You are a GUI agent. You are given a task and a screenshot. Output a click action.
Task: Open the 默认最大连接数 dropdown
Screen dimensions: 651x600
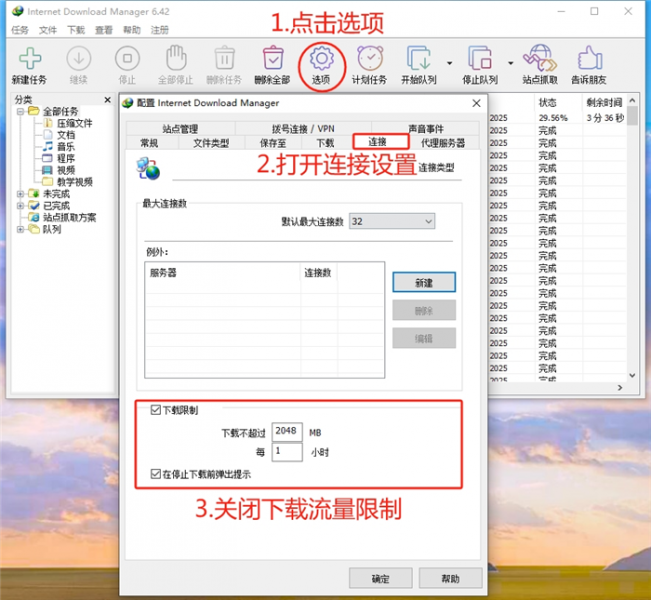[x=392, y=221]
